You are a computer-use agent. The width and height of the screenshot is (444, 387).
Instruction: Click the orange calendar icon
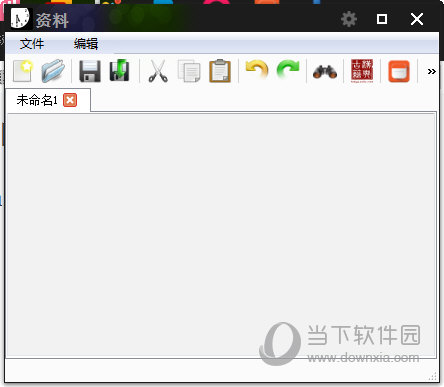[399, 71]
